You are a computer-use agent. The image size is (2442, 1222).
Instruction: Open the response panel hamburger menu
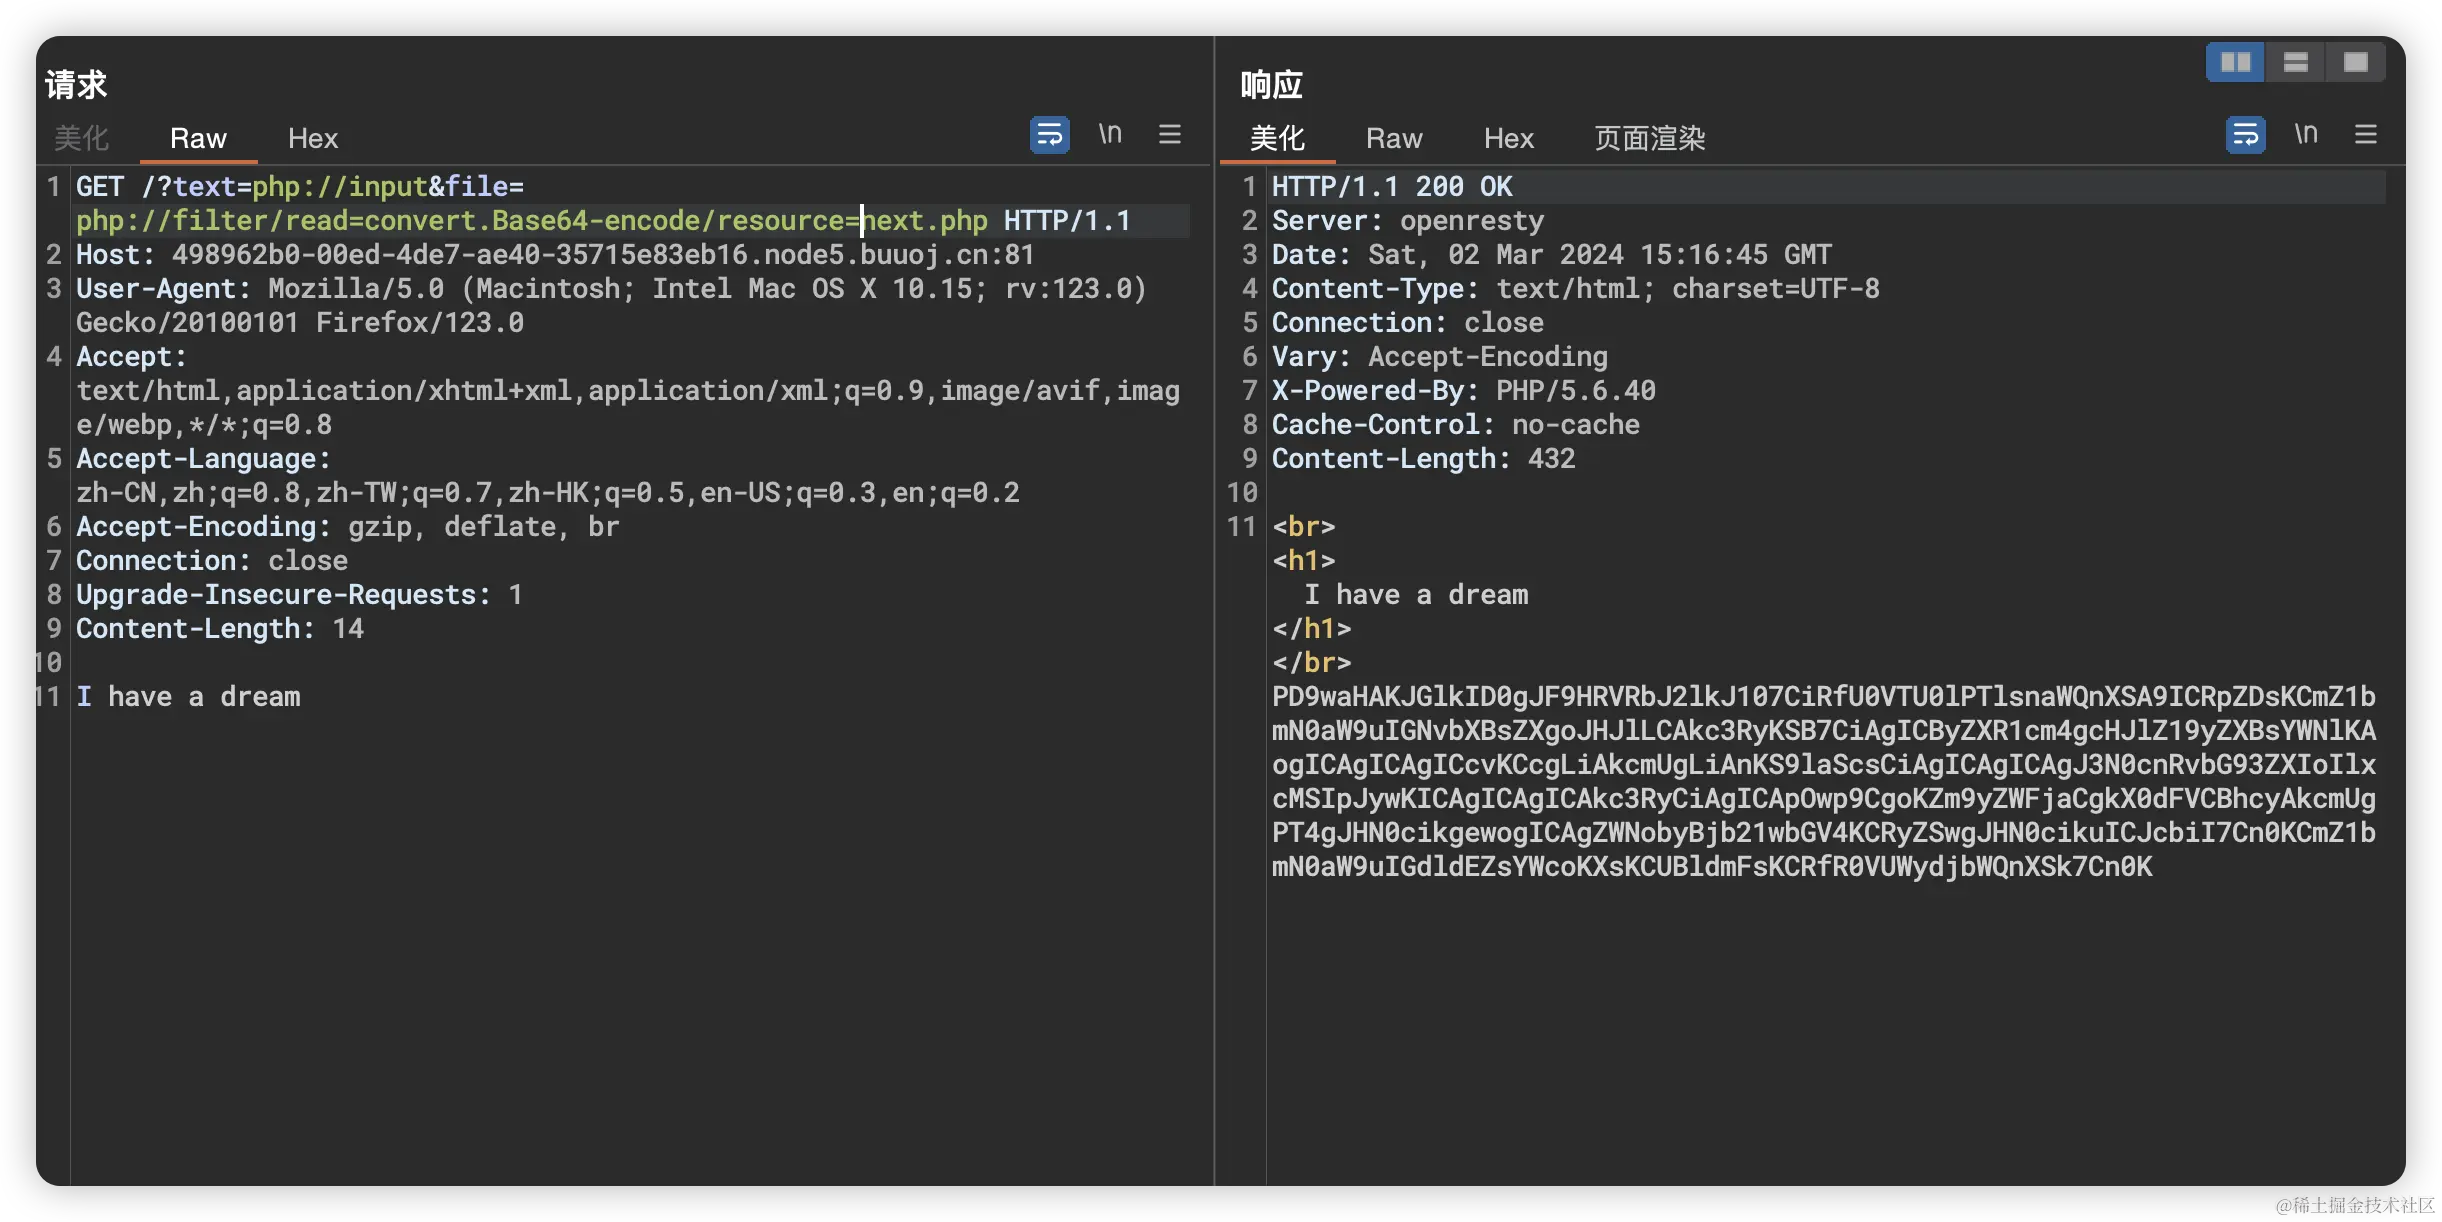tap(2365, 135)
